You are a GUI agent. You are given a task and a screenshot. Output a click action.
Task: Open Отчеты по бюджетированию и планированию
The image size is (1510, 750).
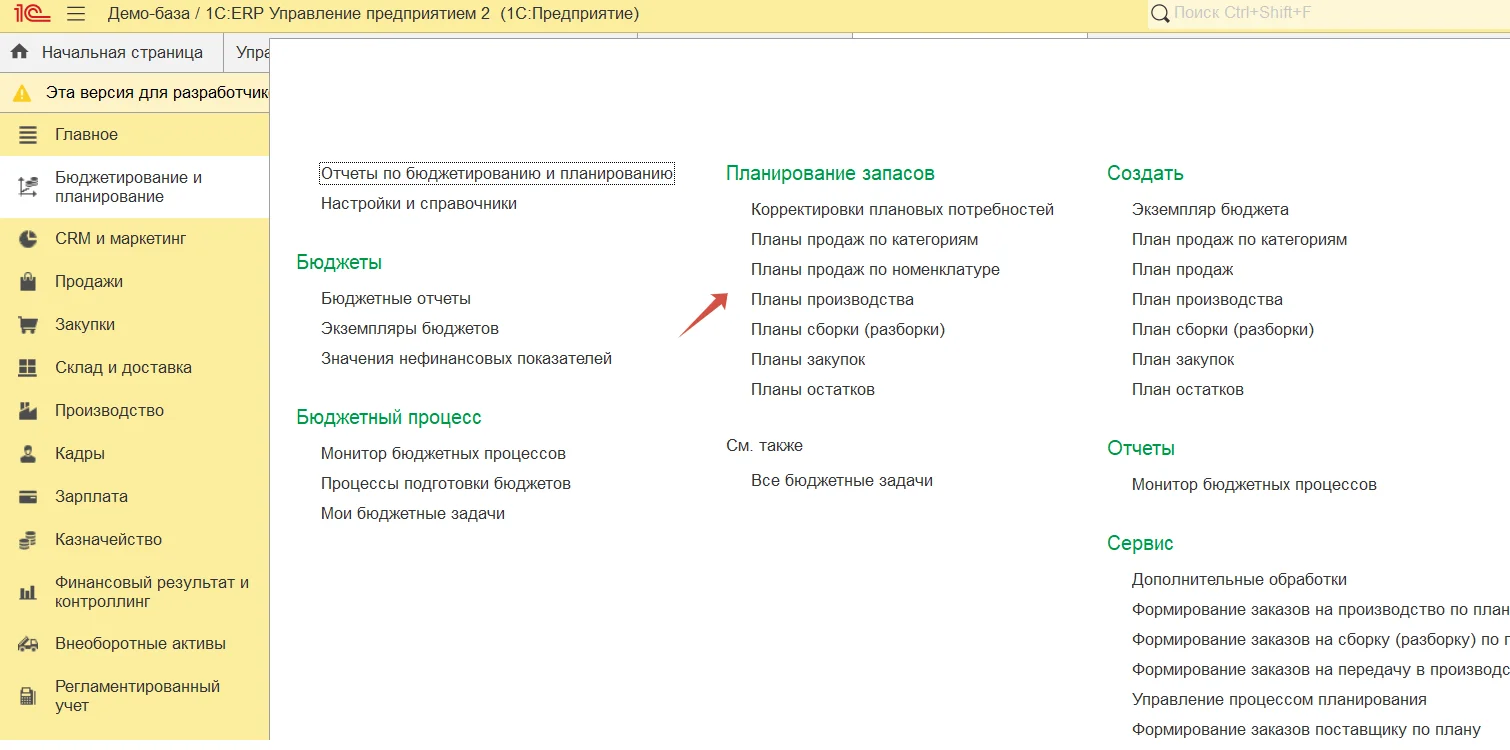point(497,174)
